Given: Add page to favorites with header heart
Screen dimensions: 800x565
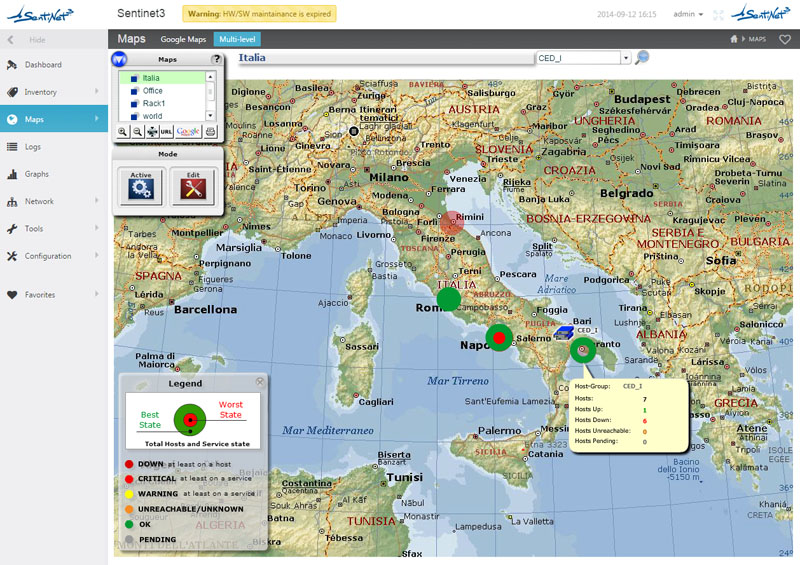Looking at the screenshot, I should (785, 39).
